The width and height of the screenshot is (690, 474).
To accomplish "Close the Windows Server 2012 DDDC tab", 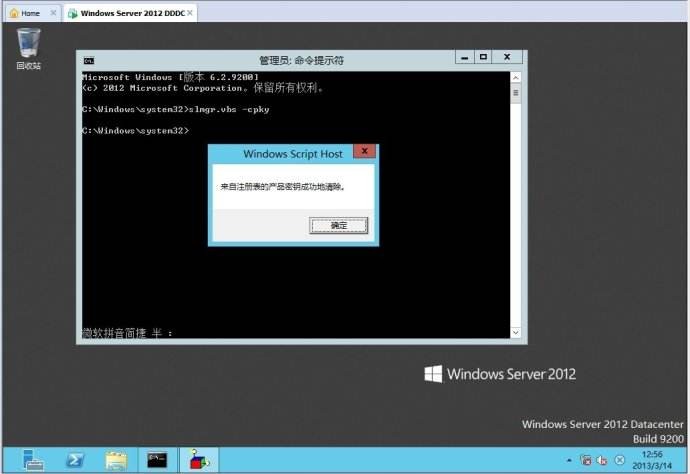I will point(190,13).
